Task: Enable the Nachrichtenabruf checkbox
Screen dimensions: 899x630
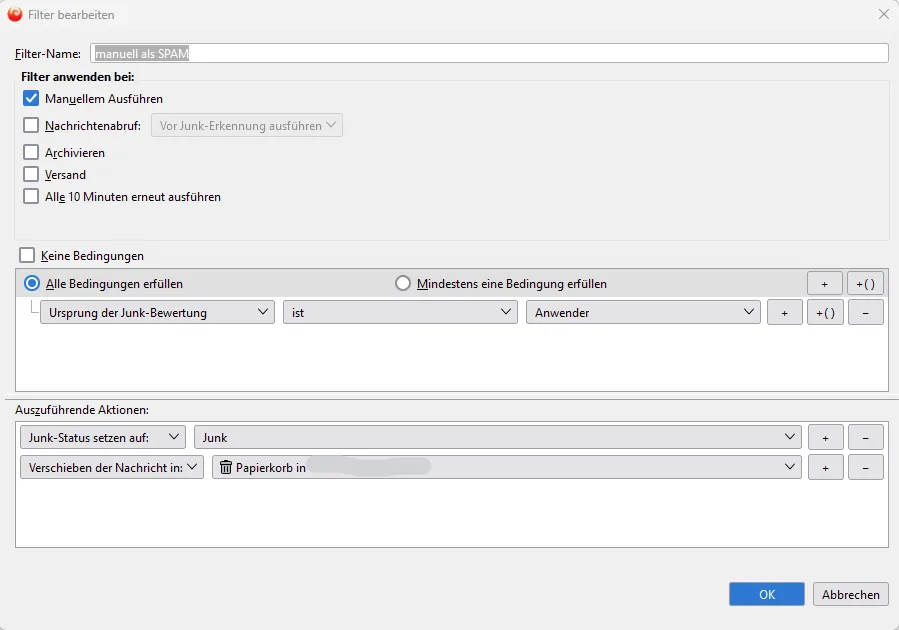Action: (x=31, y=125)
